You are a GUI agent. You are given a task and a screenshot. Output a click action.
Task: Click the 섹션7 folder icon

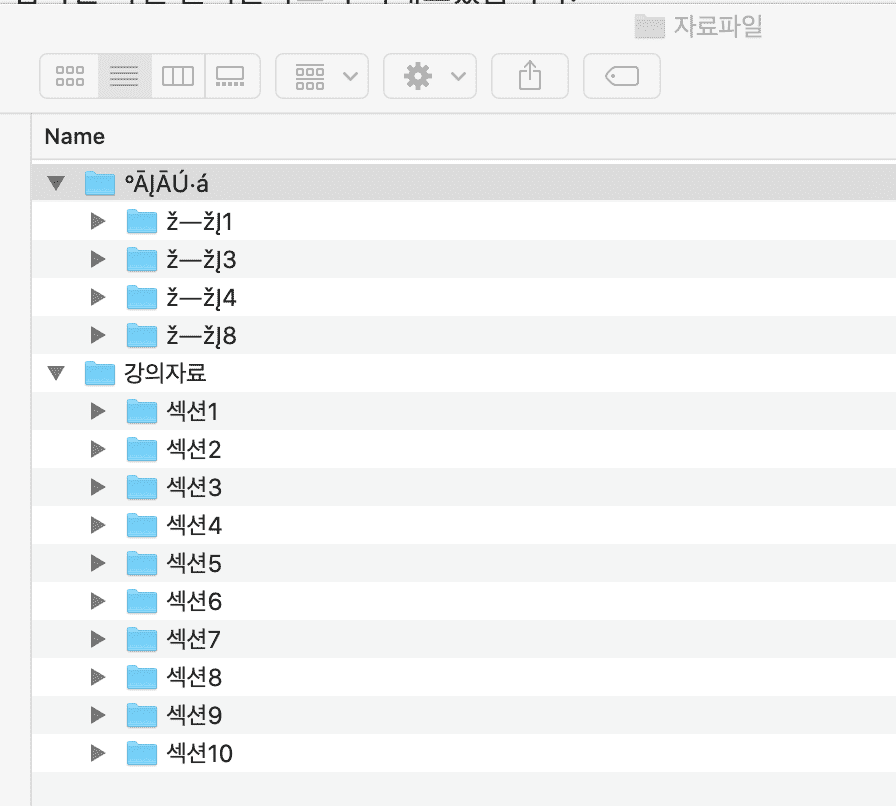click(142, 639)
